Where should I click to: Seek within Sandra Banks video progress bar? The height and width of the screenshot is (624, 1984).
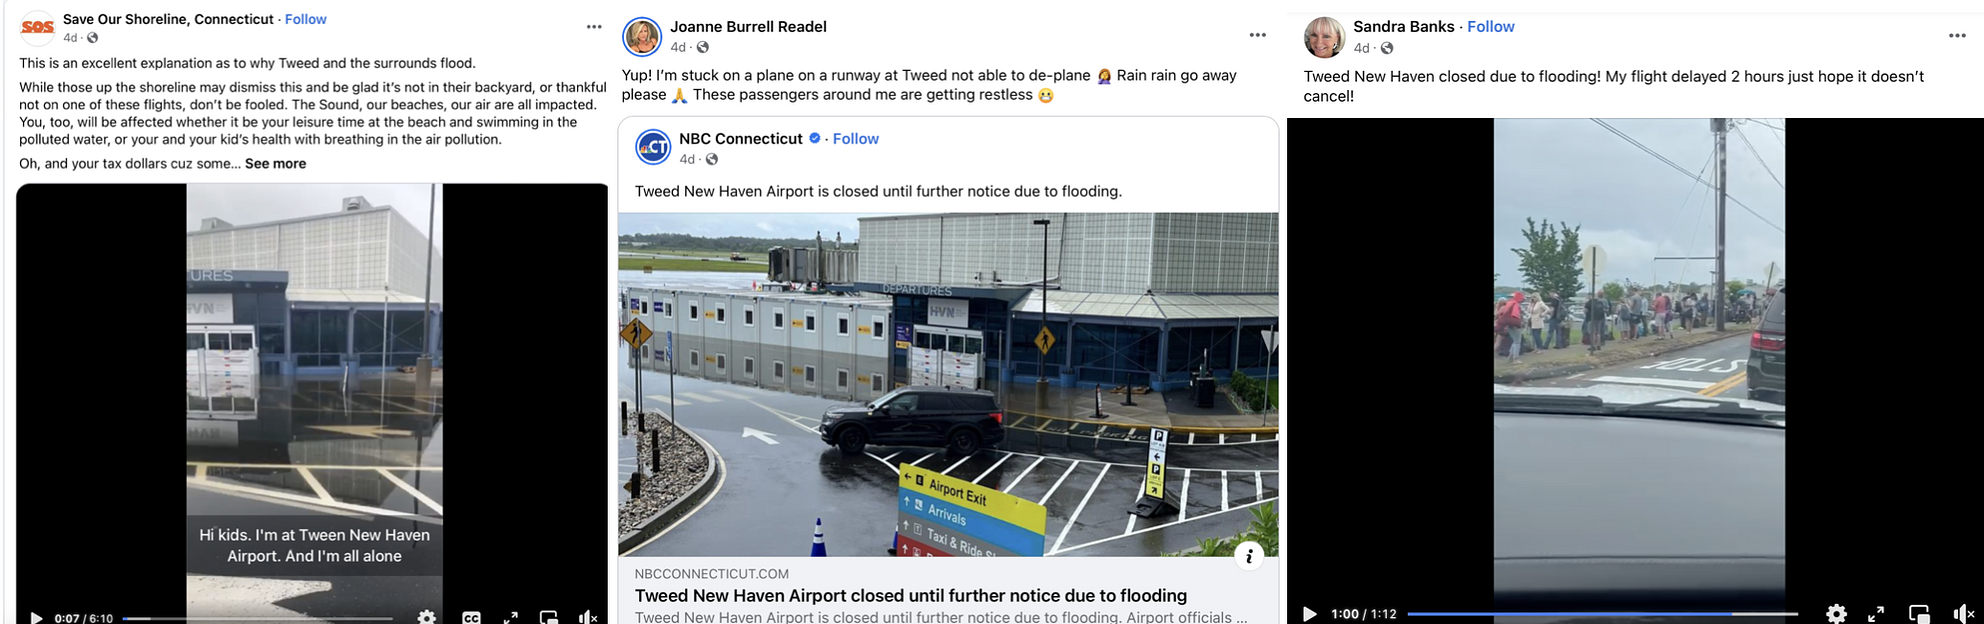click(x=1602, y=613)
